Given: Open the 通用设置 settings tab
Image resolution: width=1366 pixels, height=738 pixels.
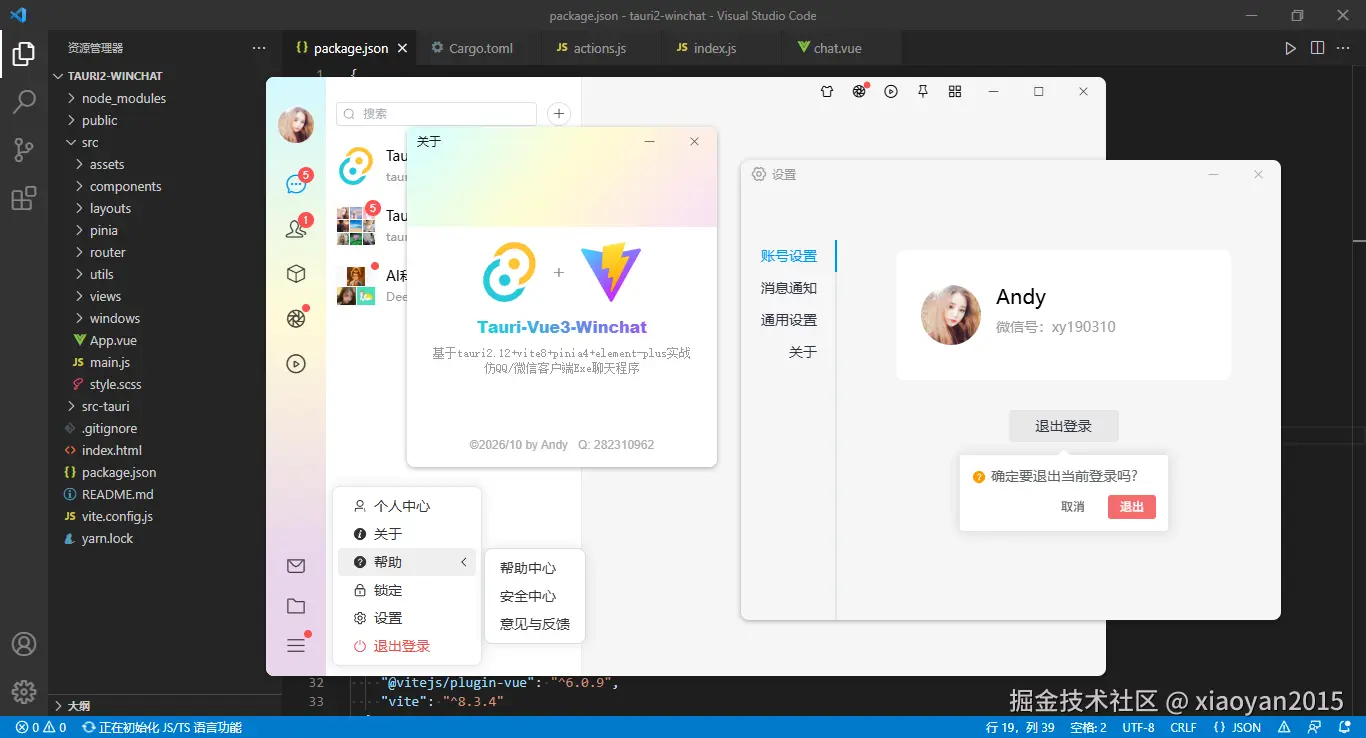Looking at the screenshot, I should 789,320.
